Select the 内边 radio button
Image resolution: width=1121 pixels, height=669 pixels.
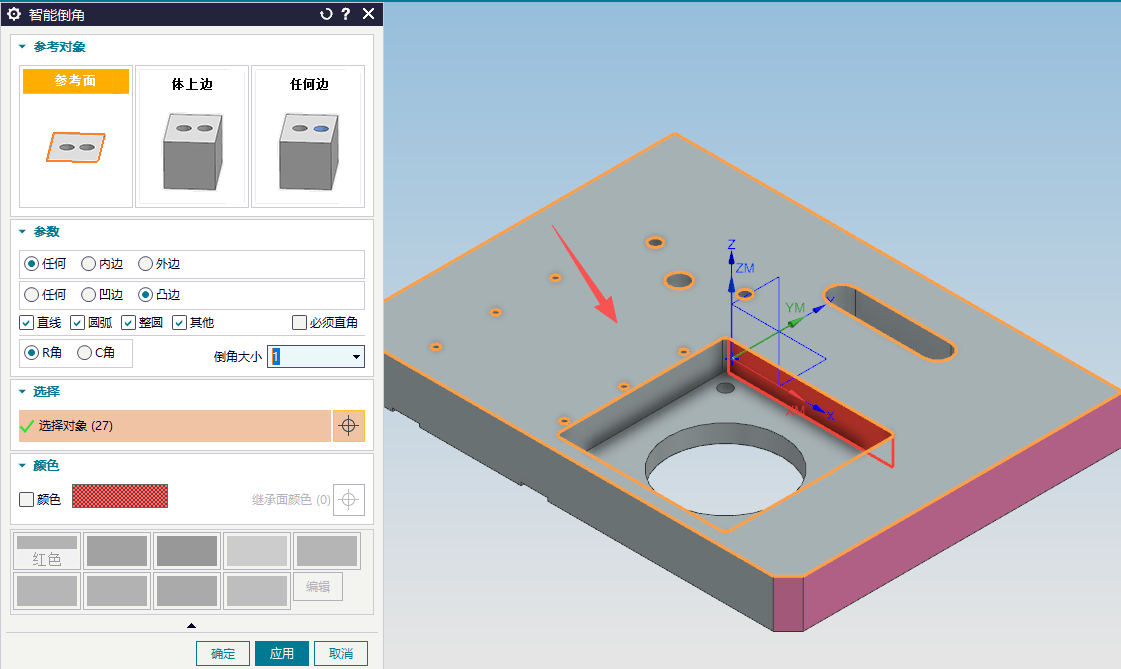(x=89, y=264)
